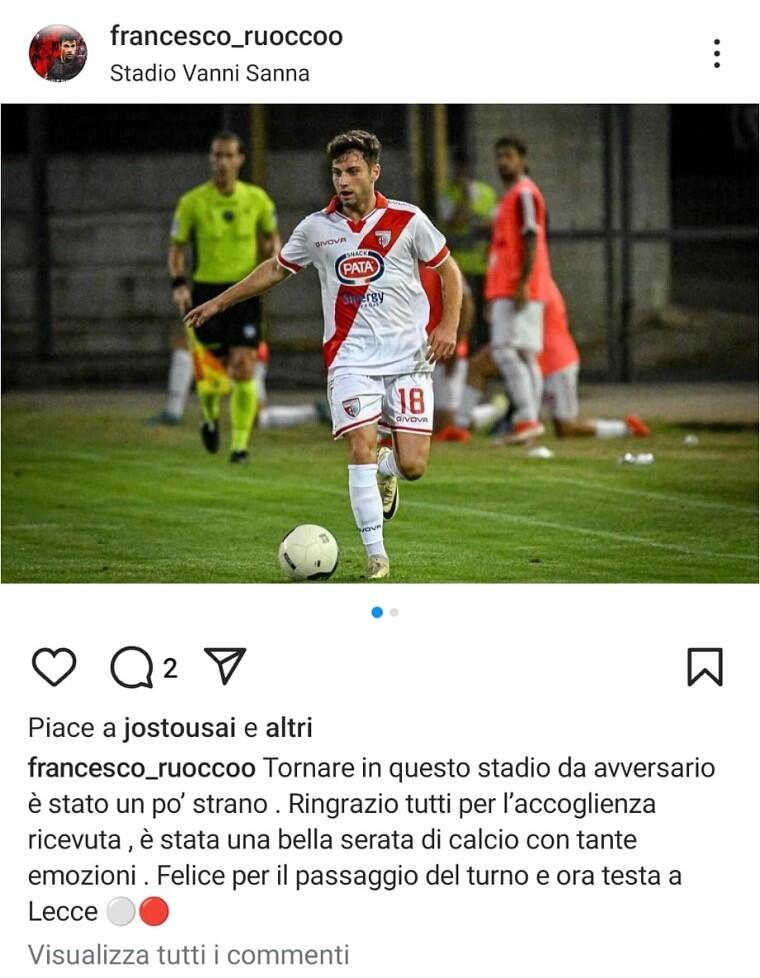Tap the white circle emoji after Lecce
Image resolution: width=760 pixels, height=978 pixels.
click(x=121, y=912)
